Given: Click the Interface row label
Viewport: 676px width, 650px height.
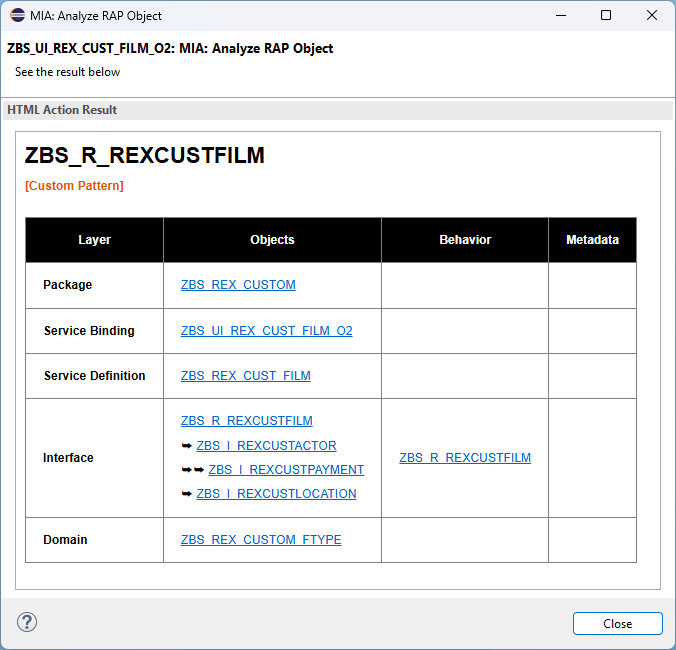Looking at the screenshot, I should (x=68, y=458).
